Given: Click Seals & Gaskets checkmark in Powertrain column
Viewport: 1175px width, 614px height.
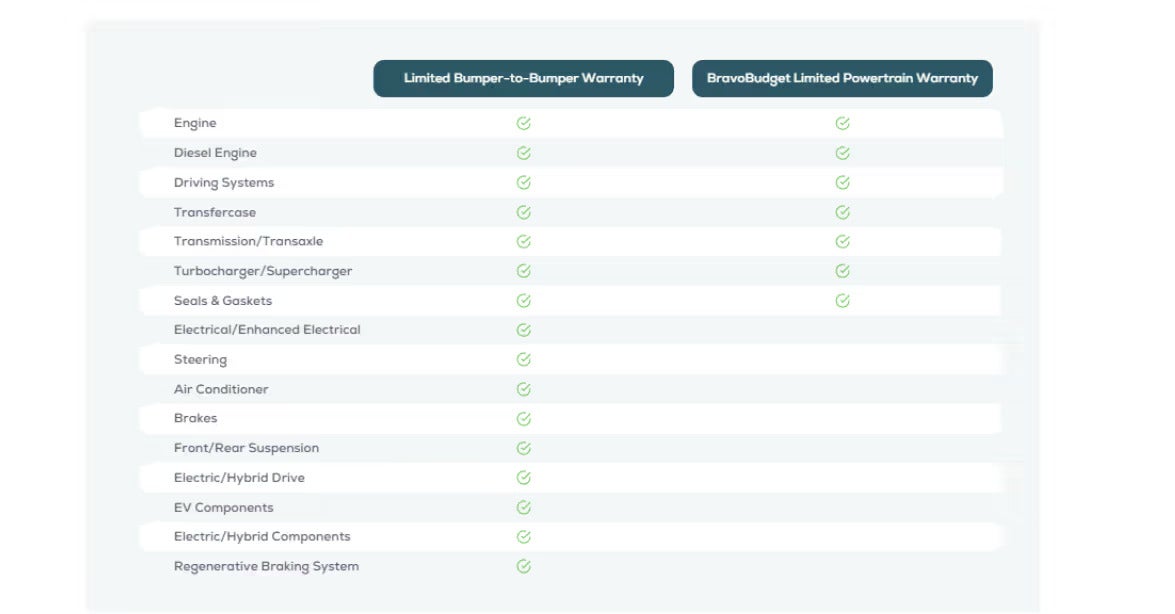Looking at the screenshot, I should click(842, 300).
